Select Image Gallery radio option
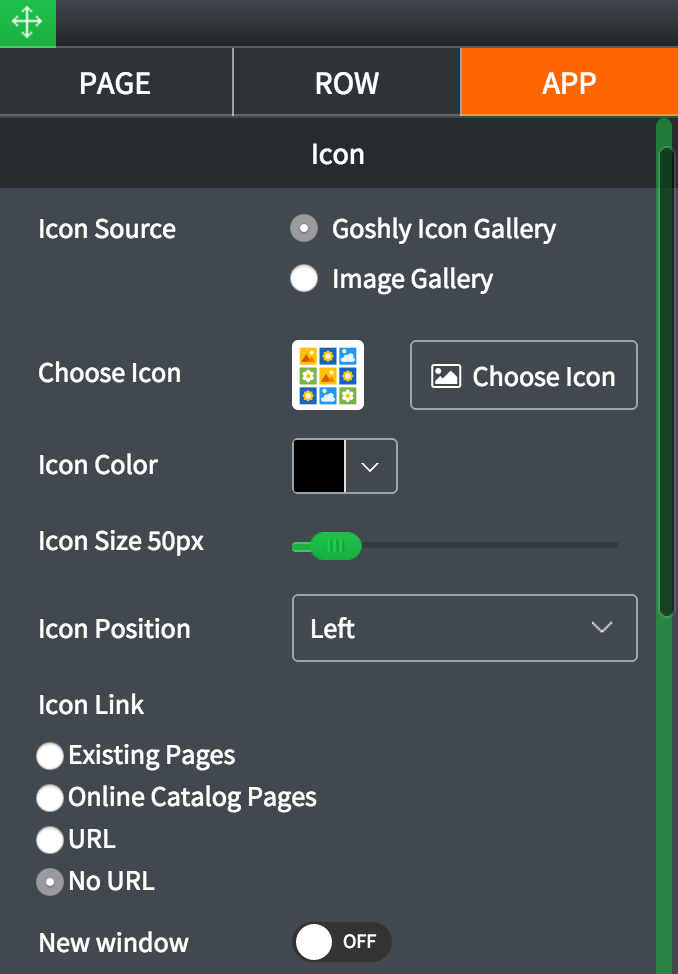The image size is (678, 974). click(x=304, y=279)
